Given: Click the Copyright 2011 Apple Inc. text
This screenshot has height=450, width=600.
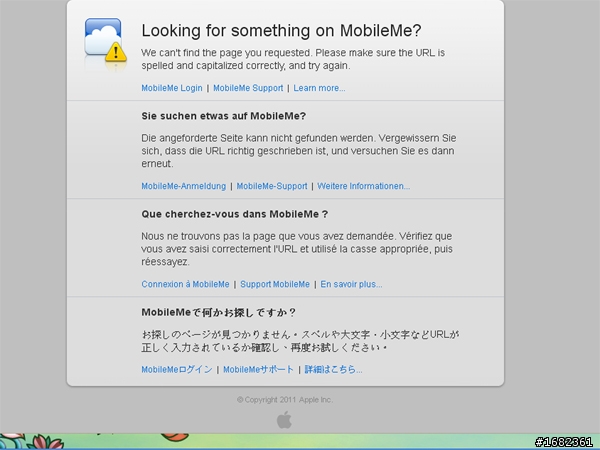Looking at the screenshot, I should tap(285, 400).
